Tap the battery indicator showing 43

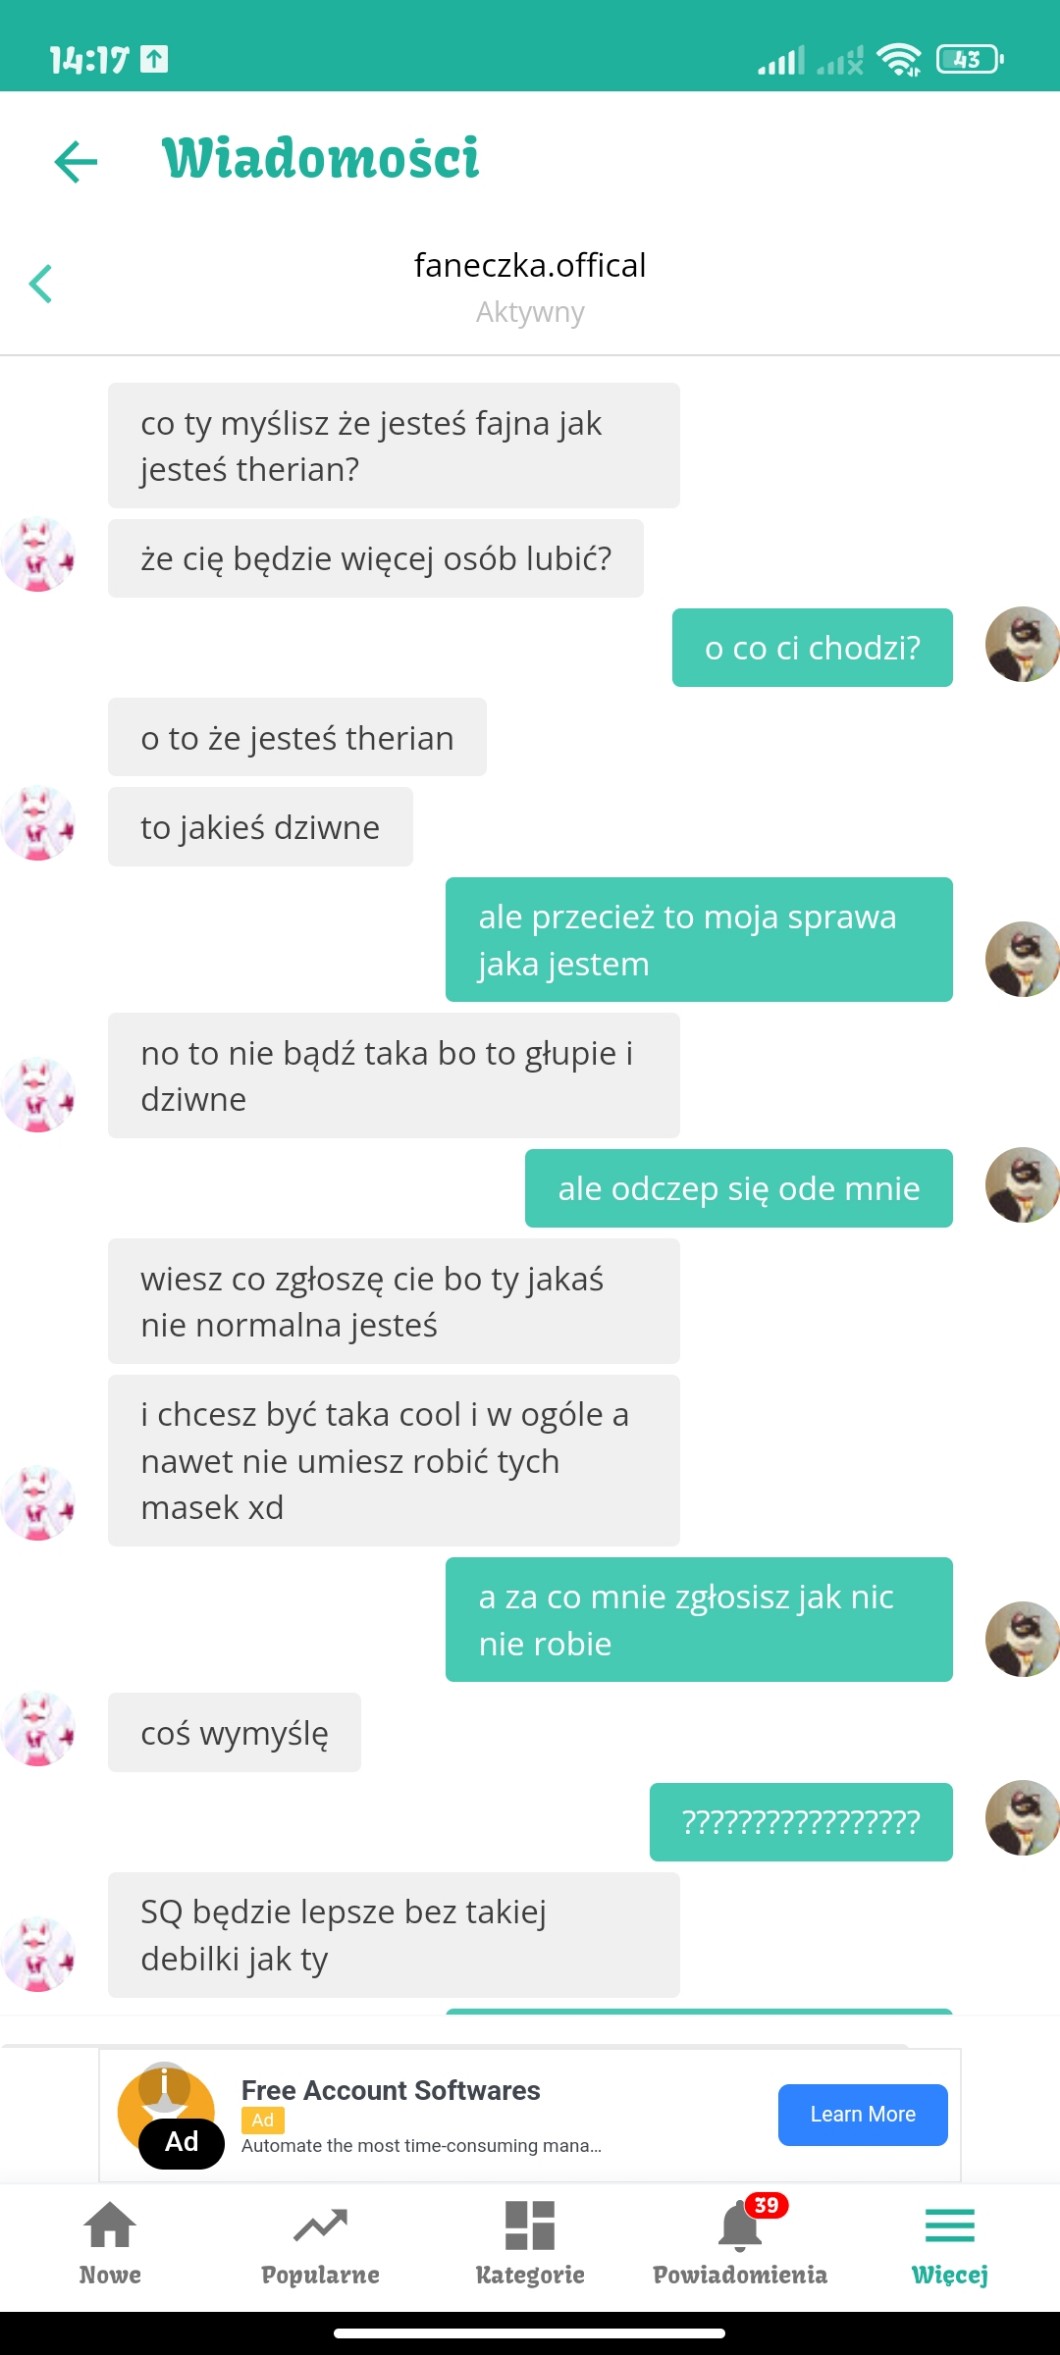(x=969, y=60)
